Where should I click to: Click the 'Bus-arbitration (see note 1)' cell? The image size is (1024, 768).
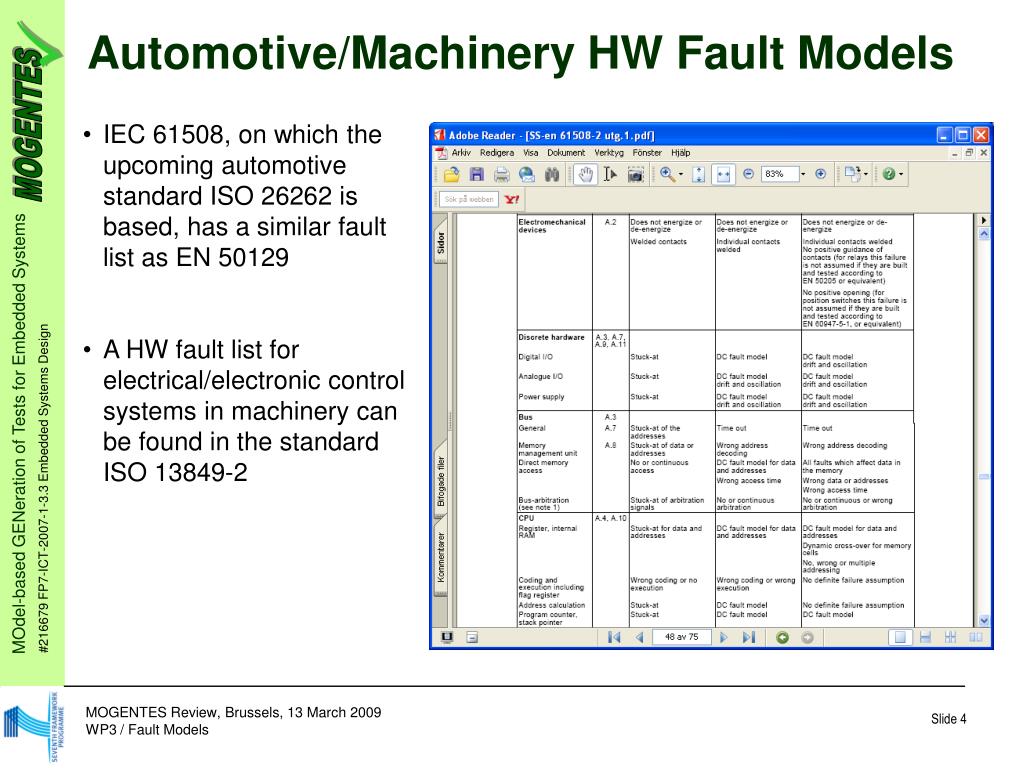(543, 504)
